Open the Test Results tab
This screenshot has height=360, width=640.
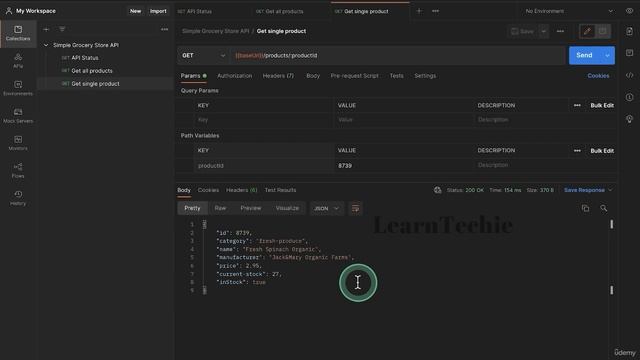coord(280,190)
